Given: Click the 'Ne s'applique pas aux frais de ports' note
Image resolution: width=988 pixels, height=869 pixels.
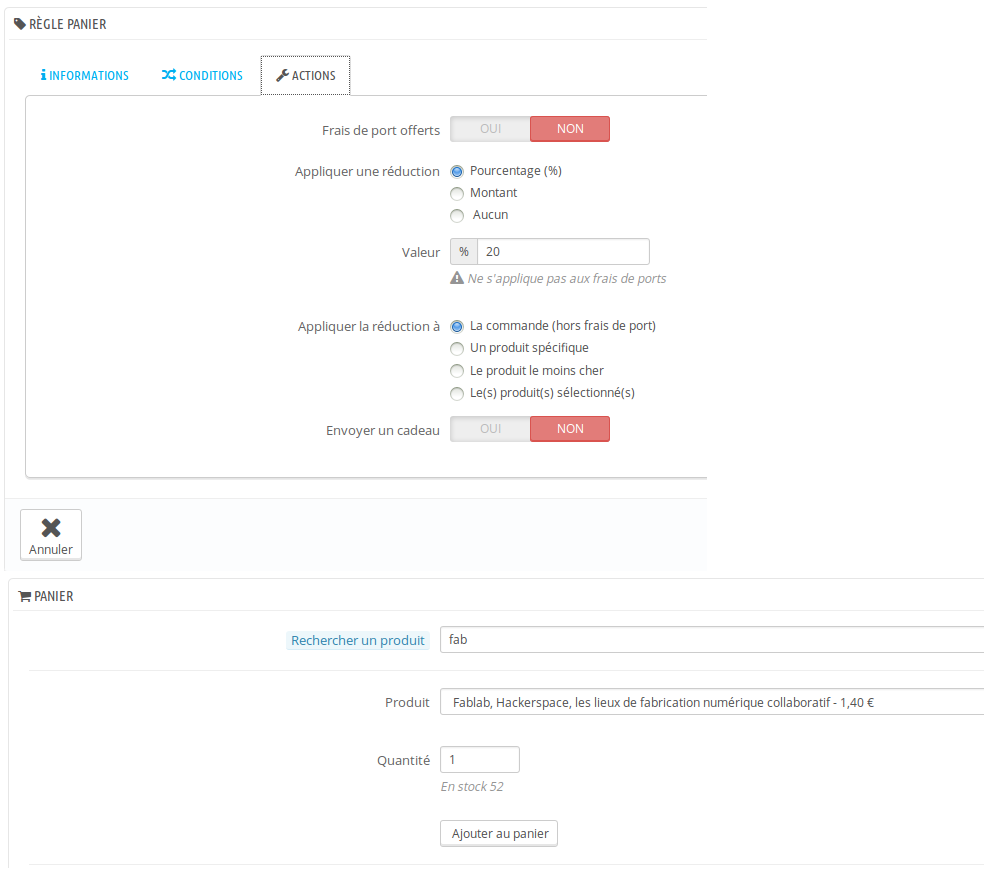Looking at the screenshot, I should 566,279.
